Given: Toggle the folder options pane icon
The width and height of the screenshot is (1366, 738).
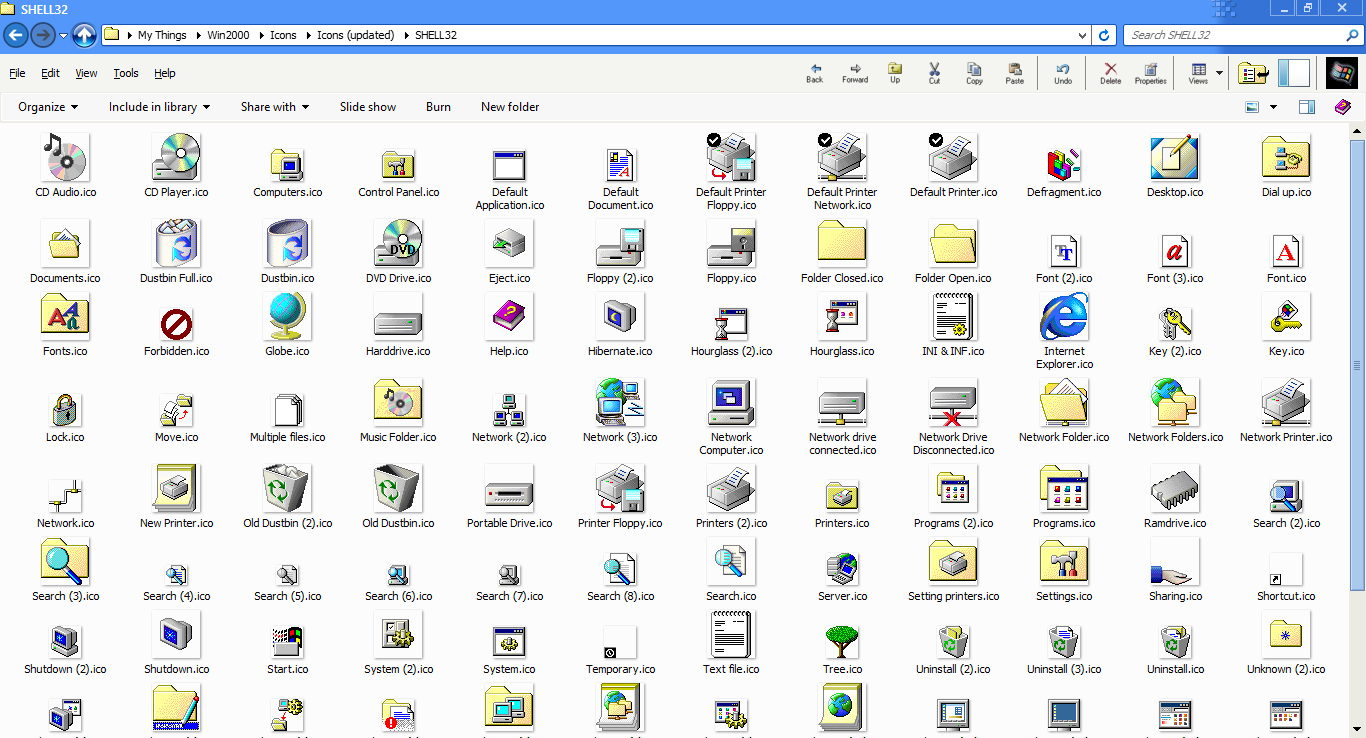Looking at the screenshot, I should [x=1253, y=73].
